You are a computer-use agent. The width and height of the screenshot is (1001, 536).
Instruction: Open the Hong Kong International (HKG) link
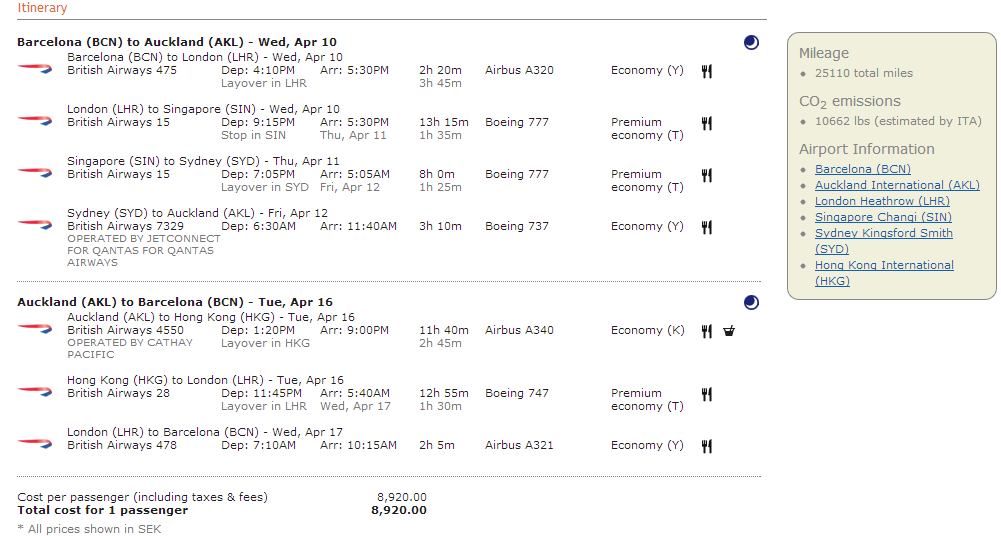click(x=884, y=272)
